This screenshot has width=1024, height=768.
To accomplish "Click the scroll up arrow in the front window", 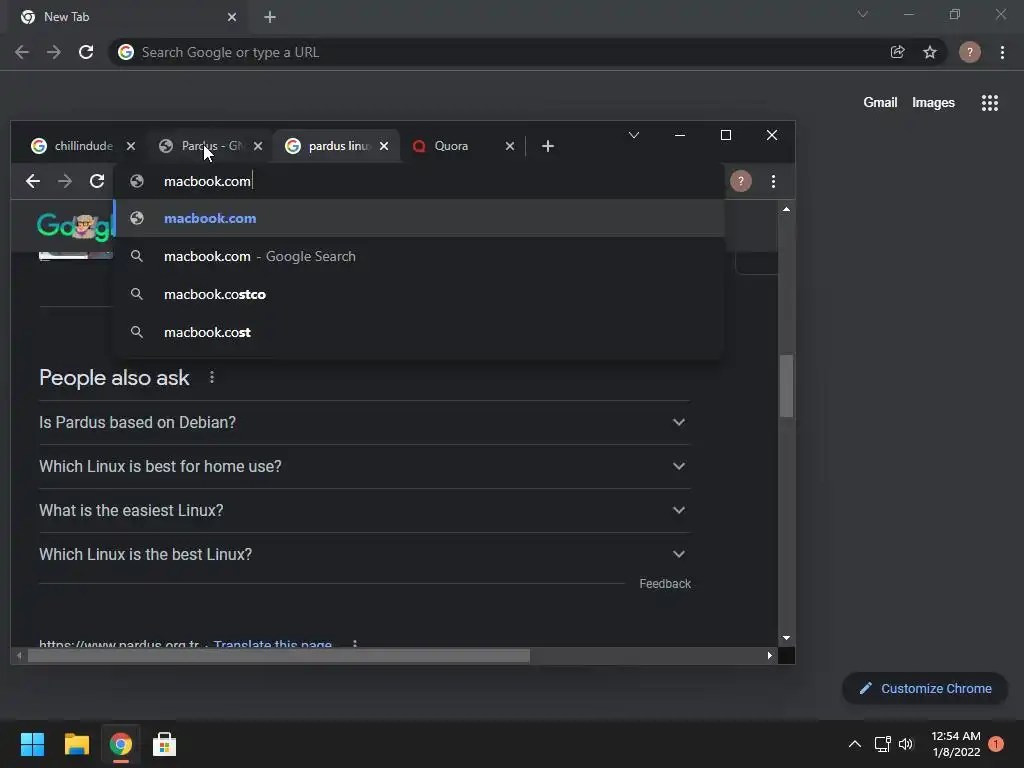I will 786,210.
